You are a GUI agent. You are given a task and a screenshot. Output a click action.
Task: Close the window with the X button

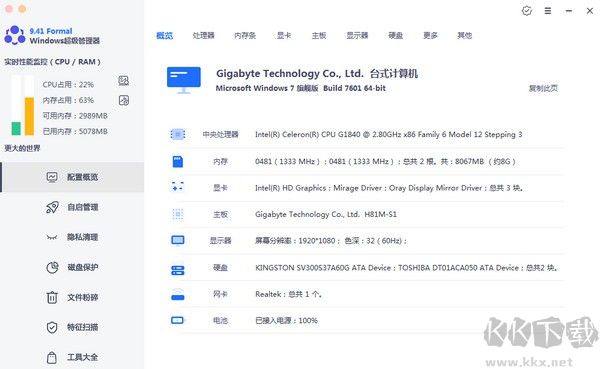[590, 11]
